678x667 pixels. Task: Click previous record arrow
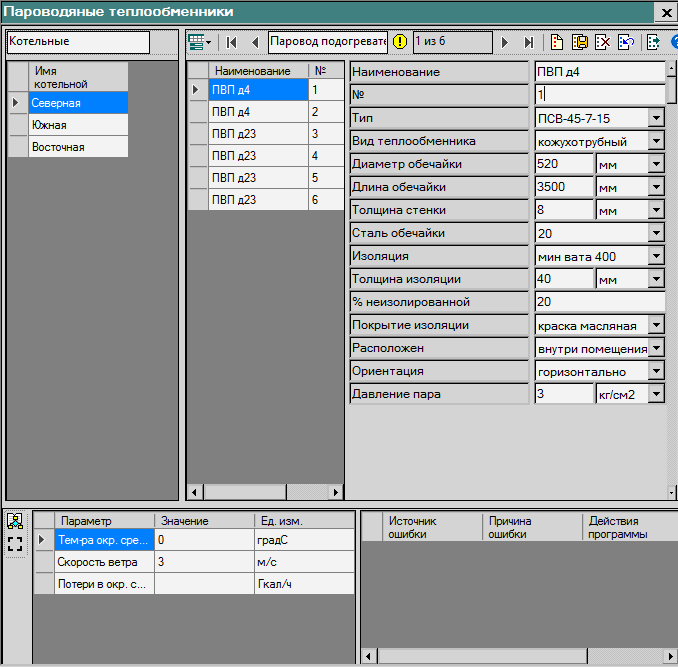[255, 42]
